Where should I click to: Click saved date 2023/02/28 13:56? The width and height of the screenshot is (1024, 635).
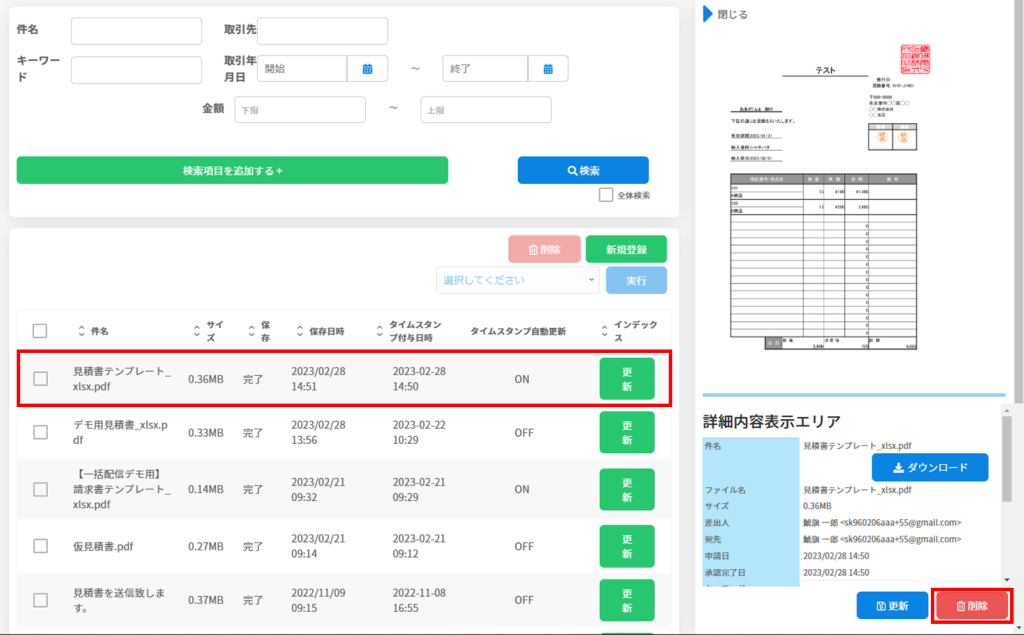coord(318,432)
